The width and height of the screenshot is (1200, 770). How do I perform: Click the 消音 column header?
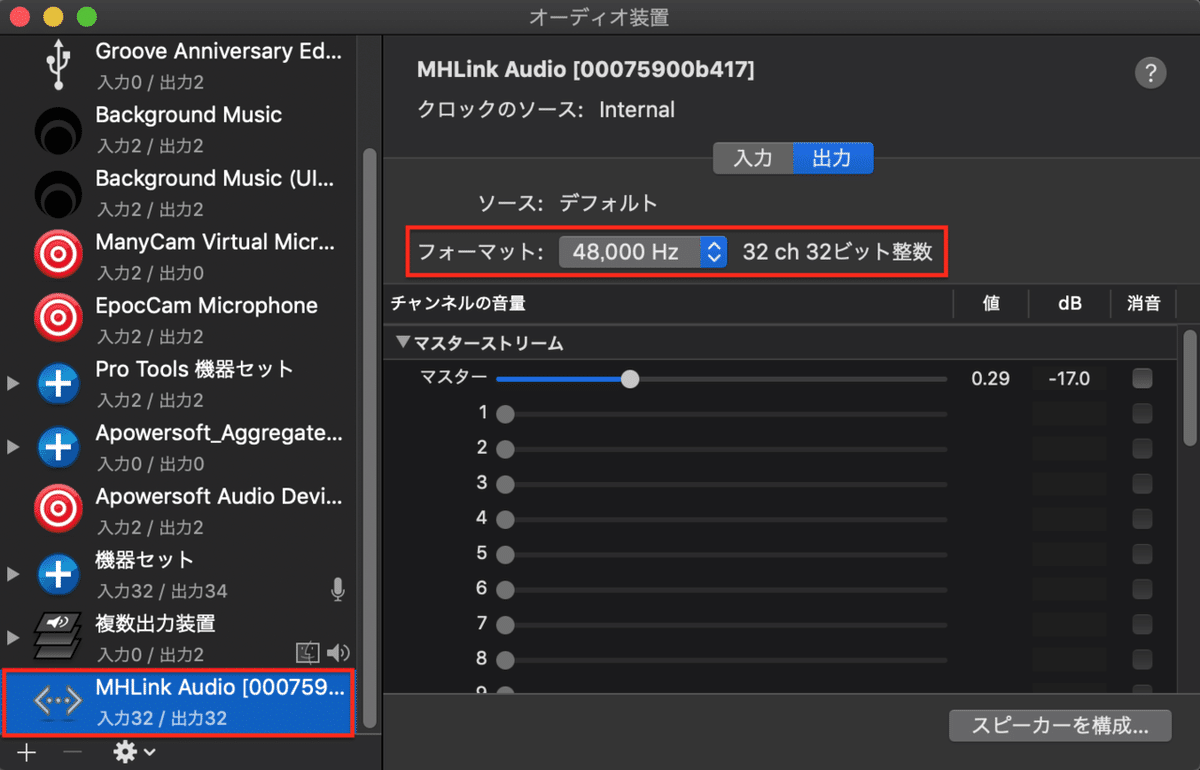pyautogui.click(x=1143, y=304)
